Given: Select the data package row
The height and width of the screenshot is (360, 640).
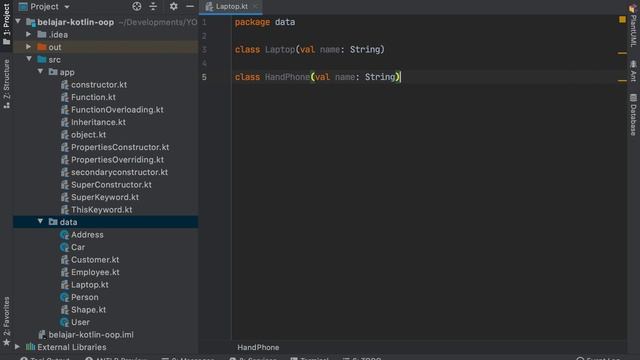Looking at the screenshot, I should [105, 222].
